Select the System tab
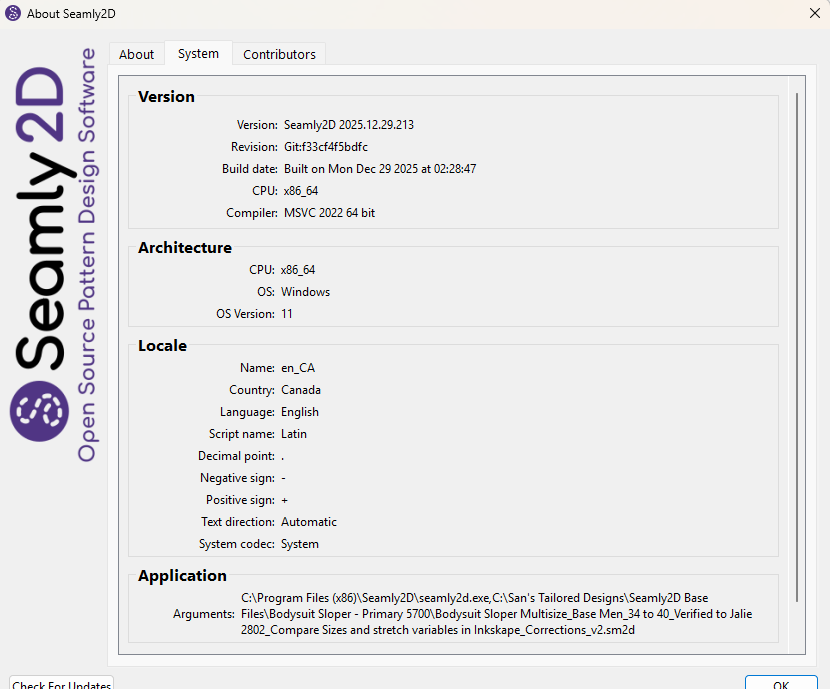The image size is (830, 689). coord(198,54)
